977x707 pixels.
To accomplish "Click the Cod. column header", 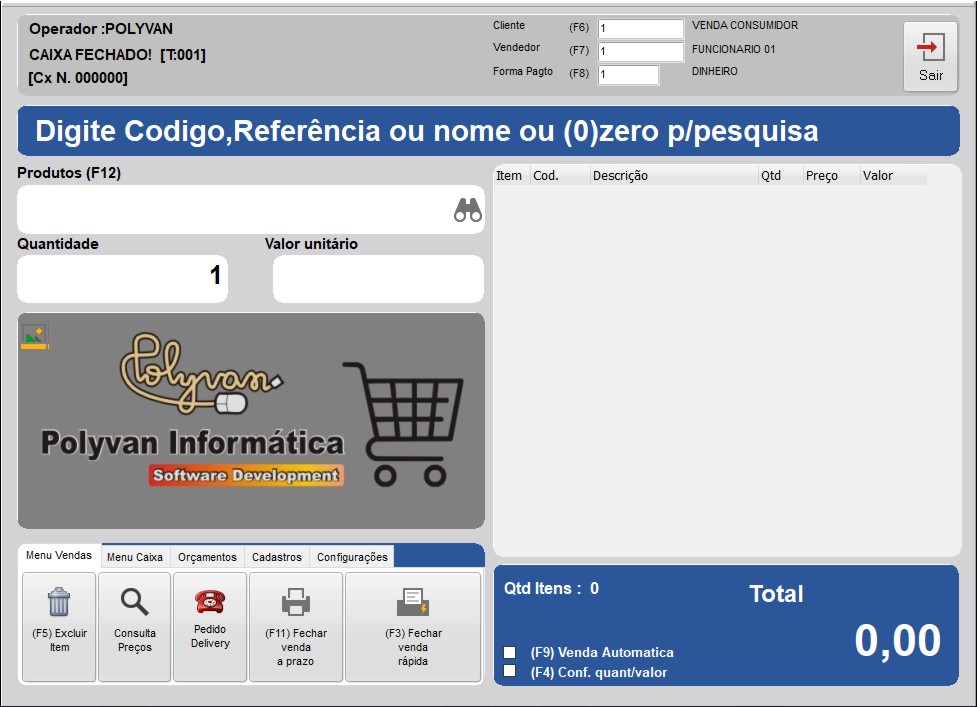I will (x=560, y=176).
